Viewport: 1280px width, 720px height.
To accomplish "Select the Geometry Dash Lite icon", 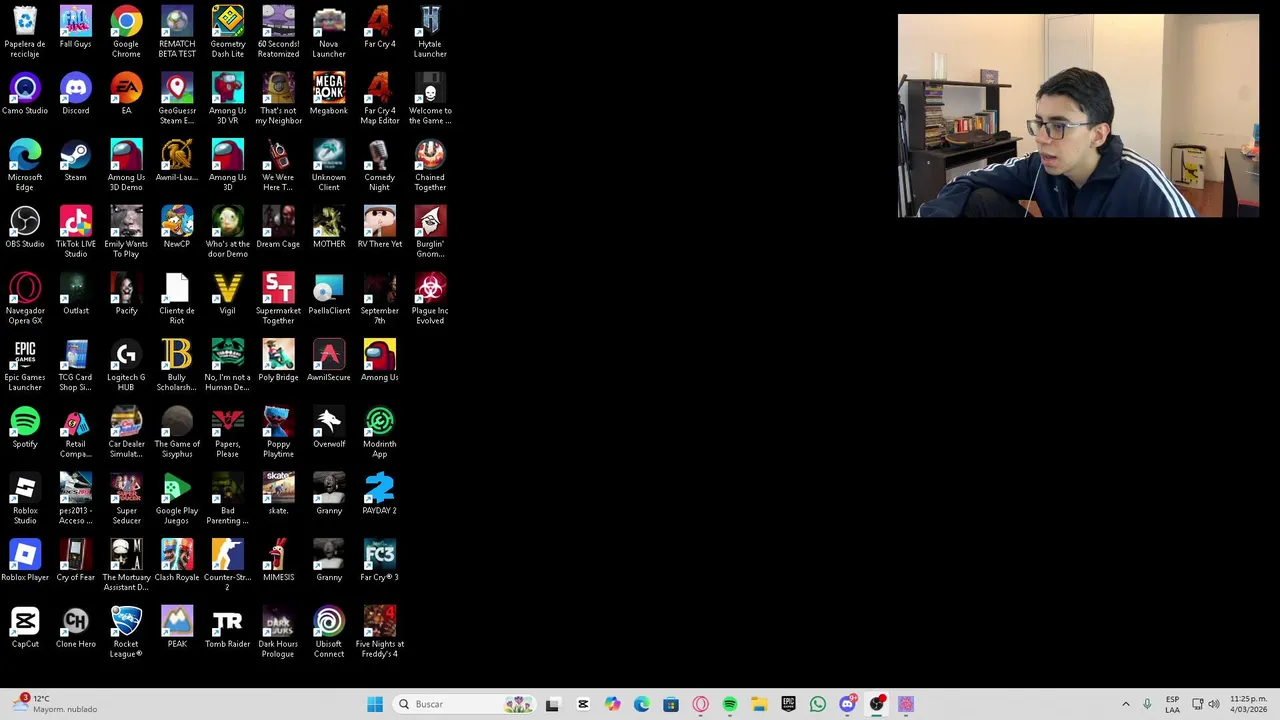I will pyautogui.click(x=228, y=31).
